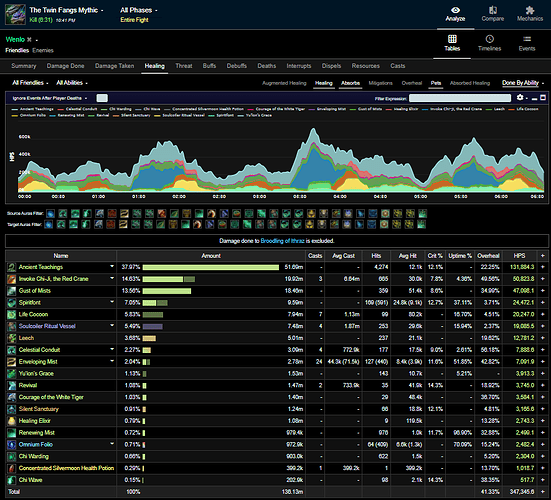Switch to Friendlies view
The width and height of the screenshot is (551, 500).
pos(17,51)
